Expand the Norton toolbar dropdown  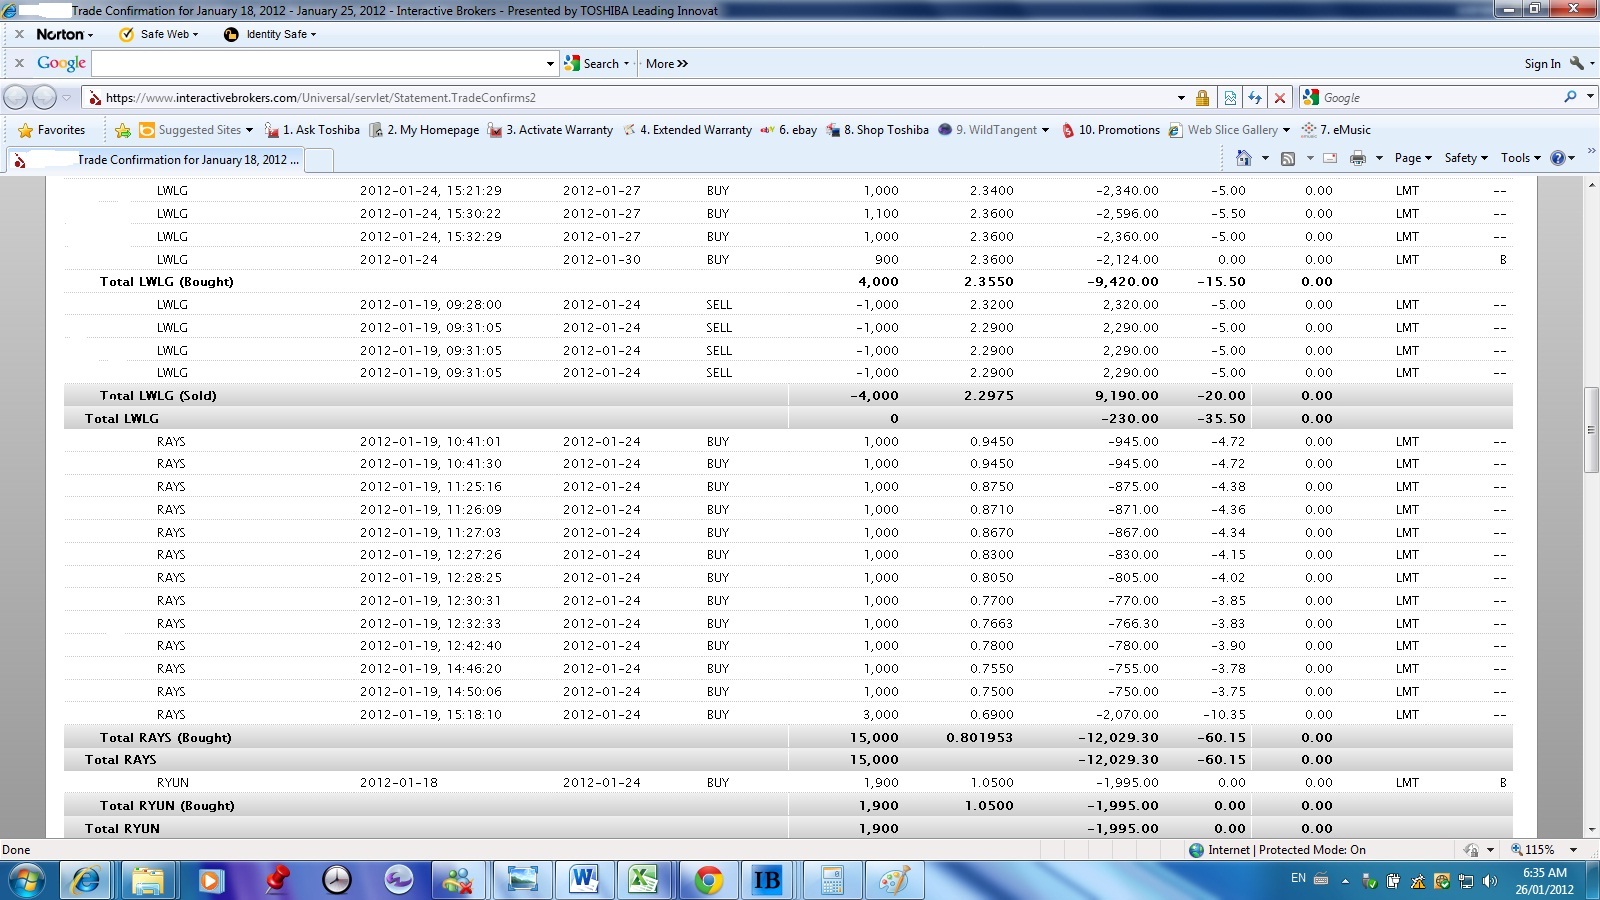(x=65, y=34)
